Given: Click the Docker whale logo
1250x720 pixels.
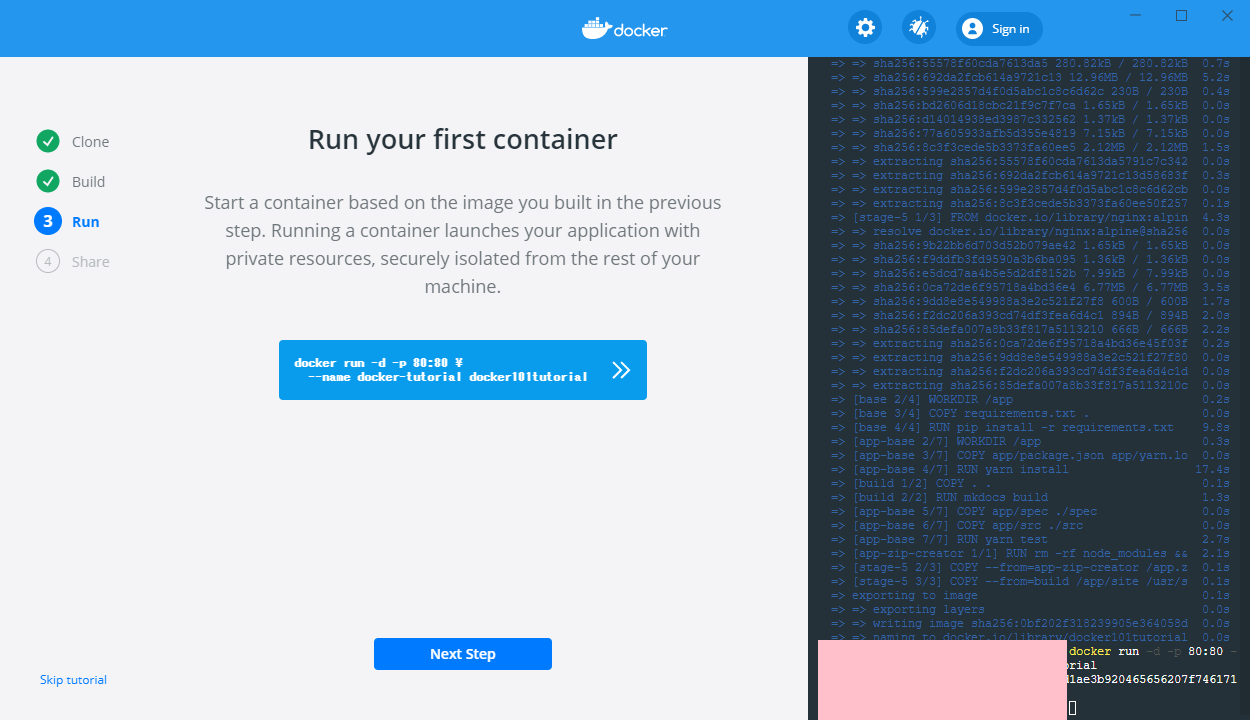Looking at the screenshot, I should 625,29.
